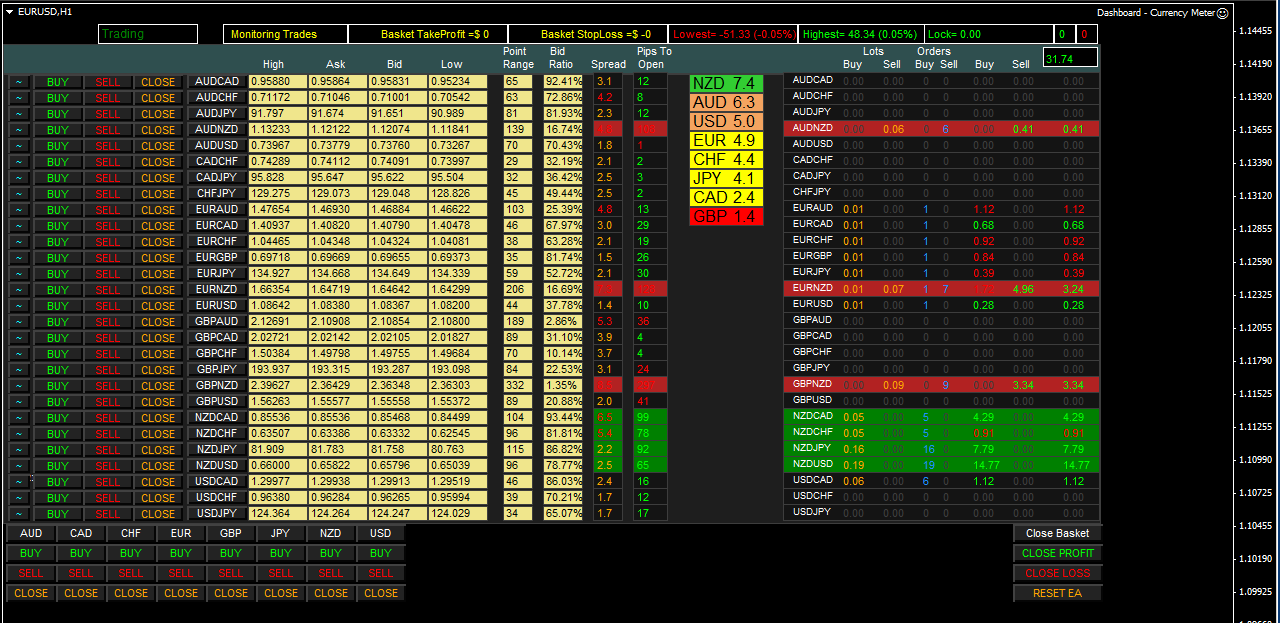The width and height of the screenshot is (1280, 623).
Task: Sell the CHFJPY pair
Action: 108,194
